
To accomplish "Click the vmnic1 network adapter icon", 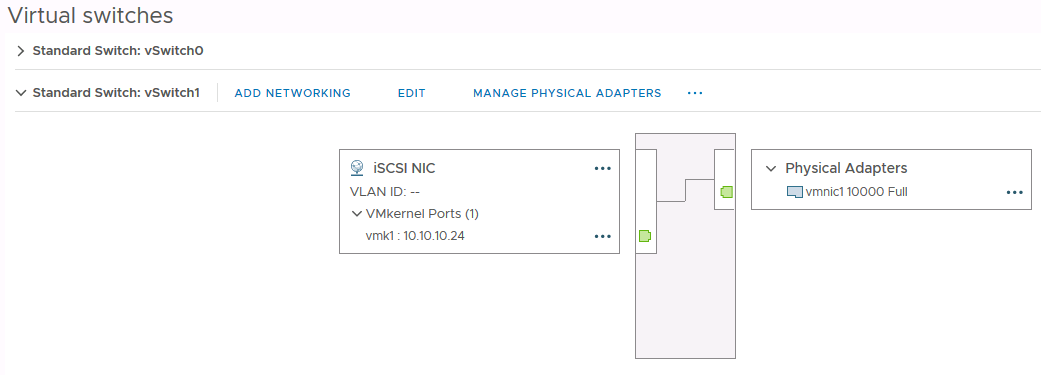I will point(795,192).
